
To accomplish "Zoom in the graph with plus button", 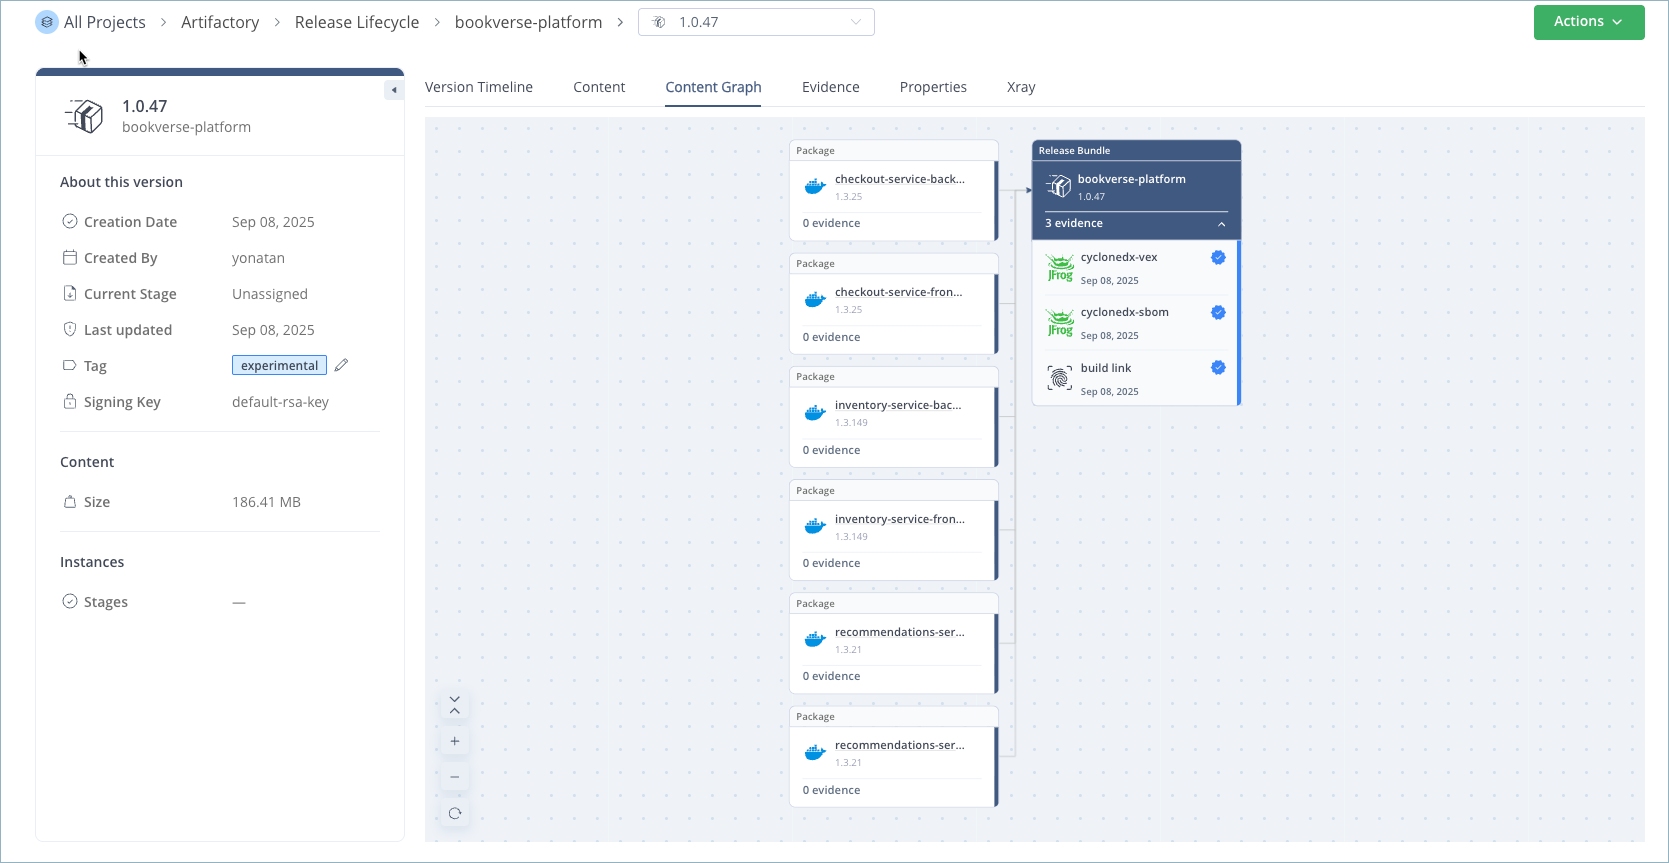I will click(455, 741).
